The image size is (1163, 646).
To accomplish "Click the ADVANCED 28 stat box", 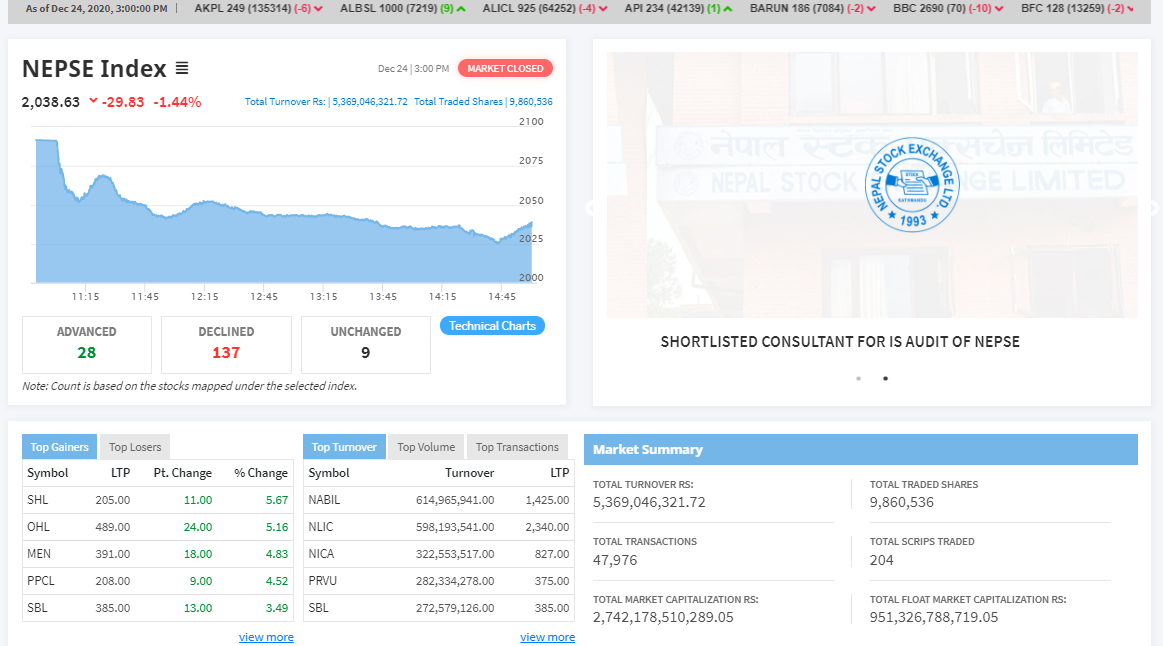I will 87,345.
